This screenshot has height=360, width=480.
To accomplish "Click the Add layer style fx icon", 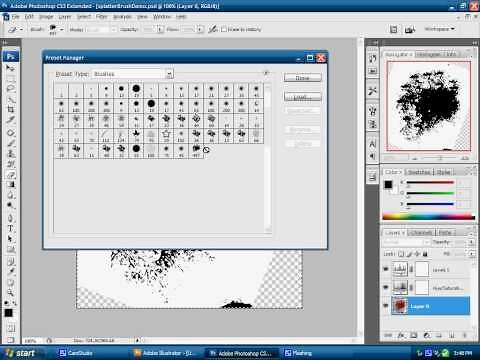I will point(401,335).
